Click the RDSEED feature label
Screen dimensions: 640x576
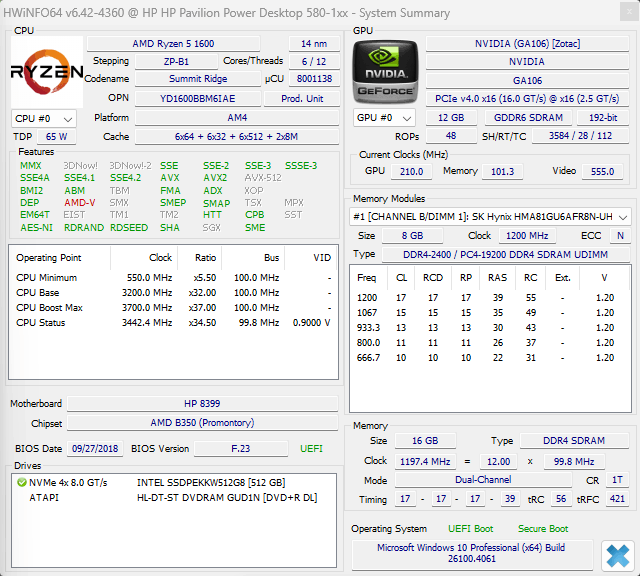click(x=129, y=228)
